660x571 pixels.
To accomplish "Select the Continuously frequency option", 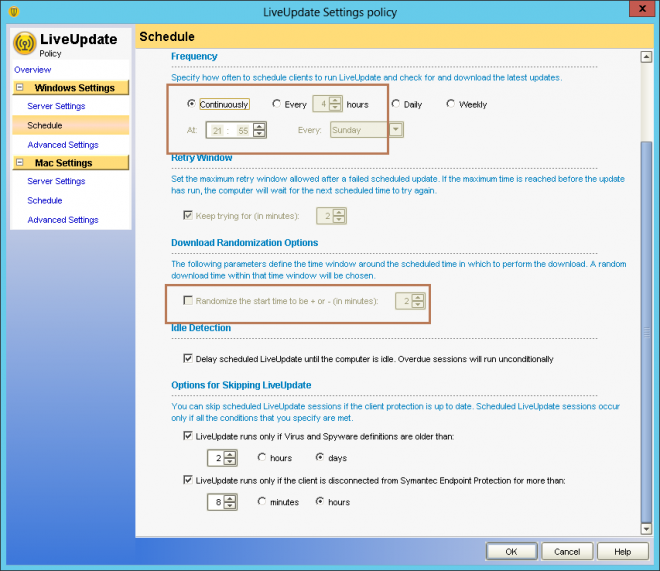I will 192,104.
